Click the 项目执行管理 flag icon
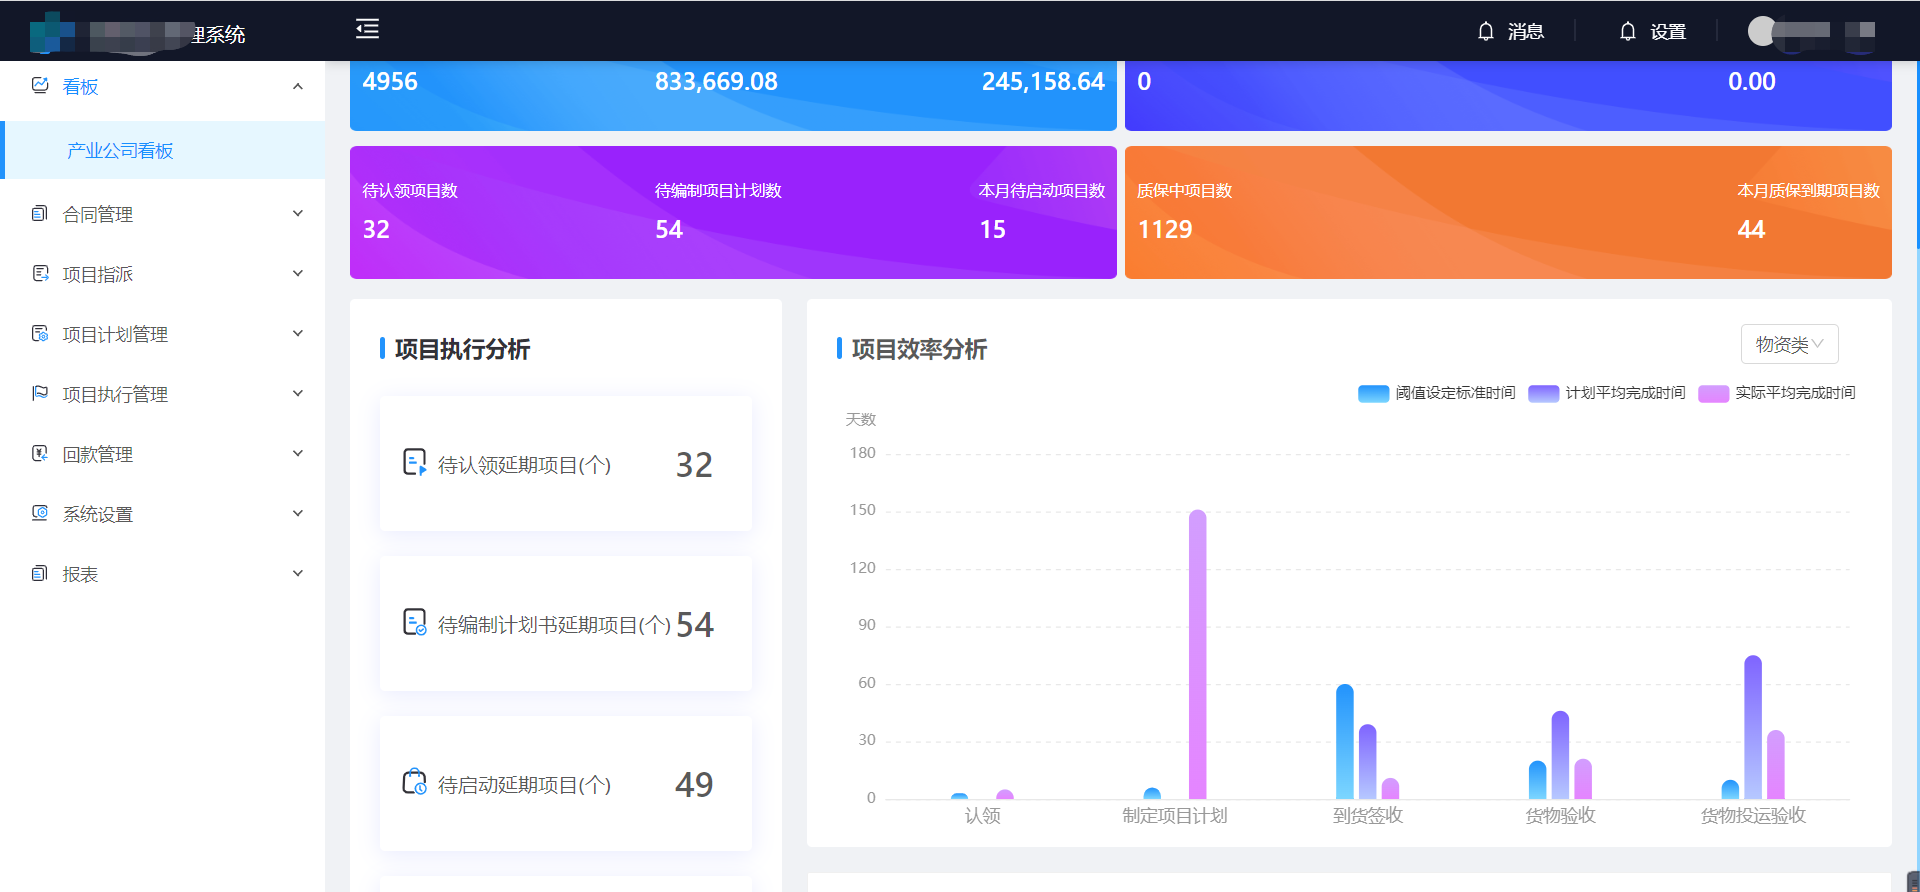Image resolution: width=1920 pixels, height=892 pixels. [40, 393]
